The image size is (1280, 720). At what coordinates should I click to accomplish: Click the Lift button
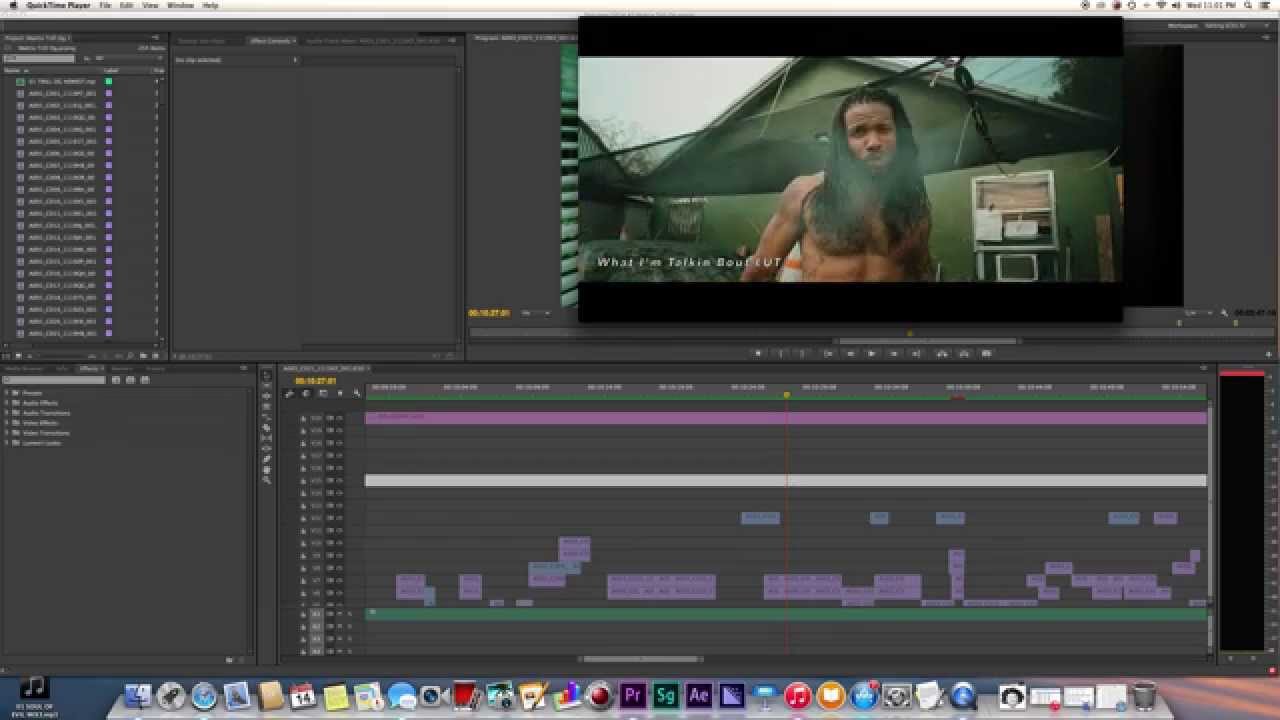(x=941, y=353)
